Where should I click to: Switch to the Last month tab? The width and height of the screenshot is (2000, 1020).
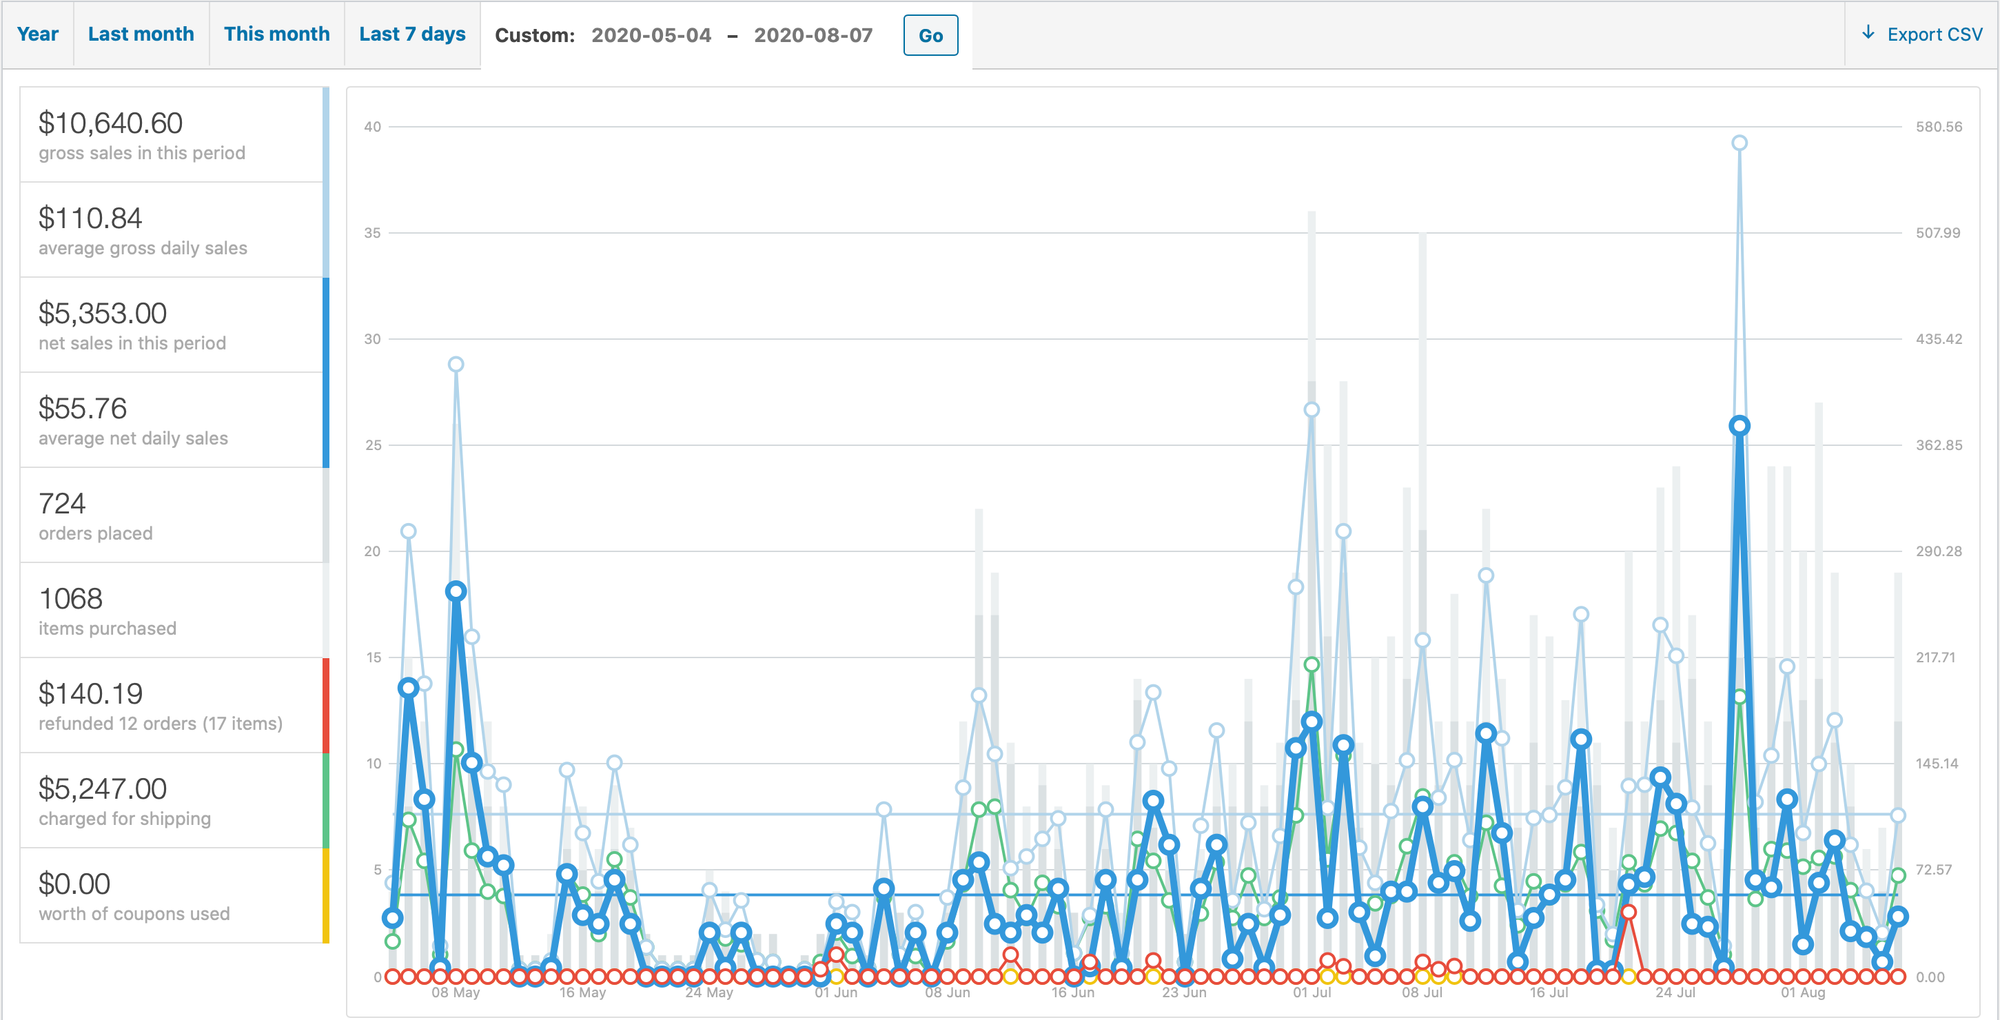click(141, 34)
